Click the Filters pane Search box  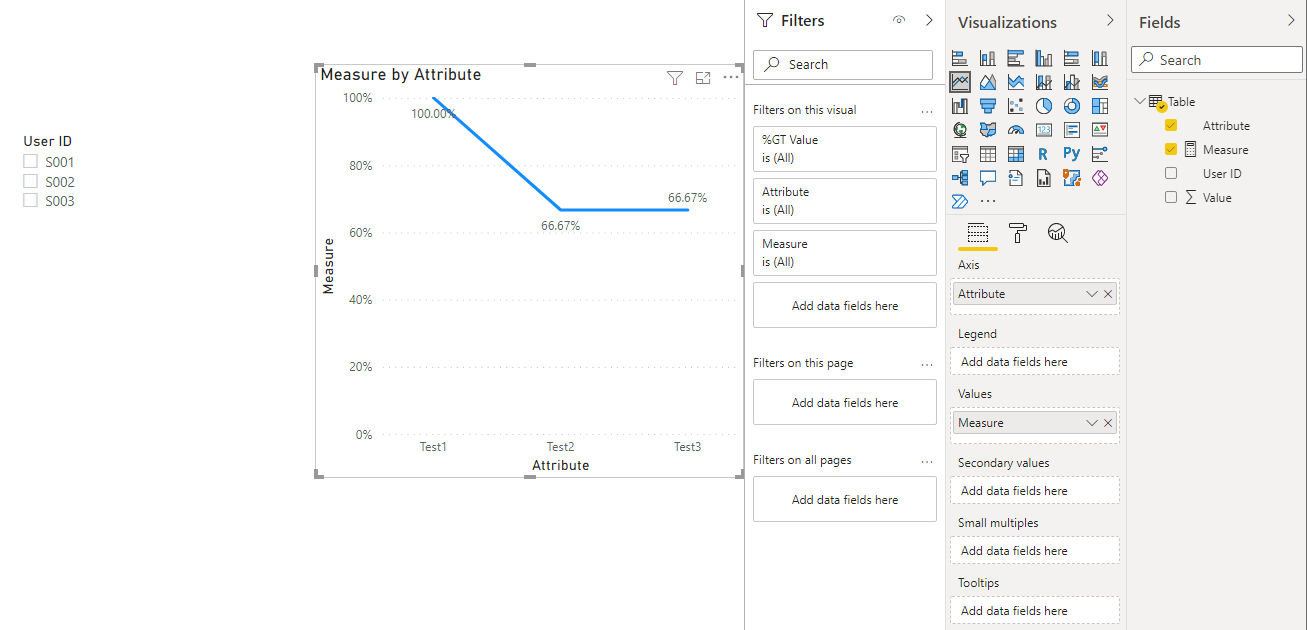(x=843, y=64)
